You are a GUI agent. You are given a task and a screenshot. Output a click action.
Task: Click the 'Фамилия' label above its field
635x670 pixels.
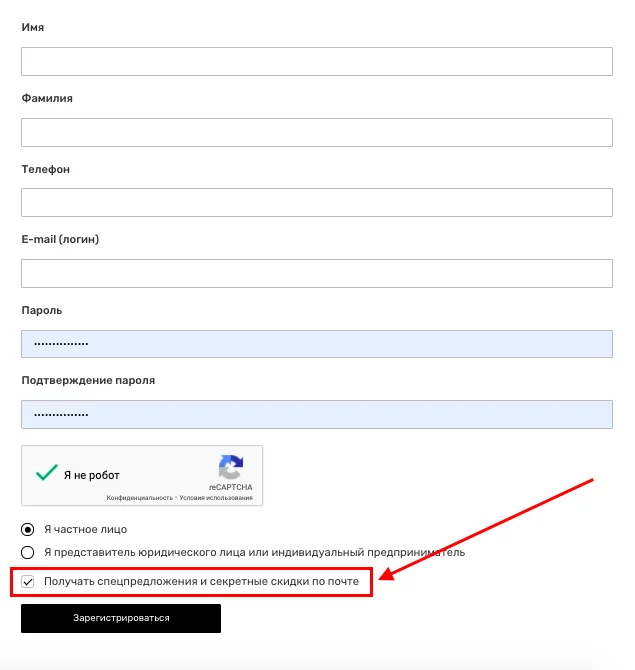click(47, 98)
